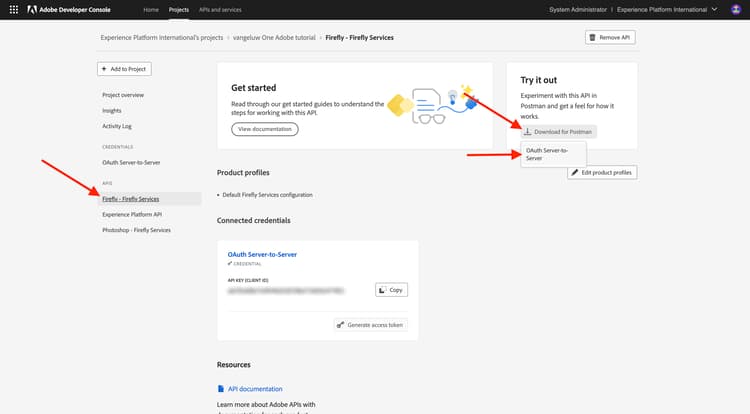
Task: Select OAuth Server-to-Server under Credentials sidebar
Action: tap(131, 163)
